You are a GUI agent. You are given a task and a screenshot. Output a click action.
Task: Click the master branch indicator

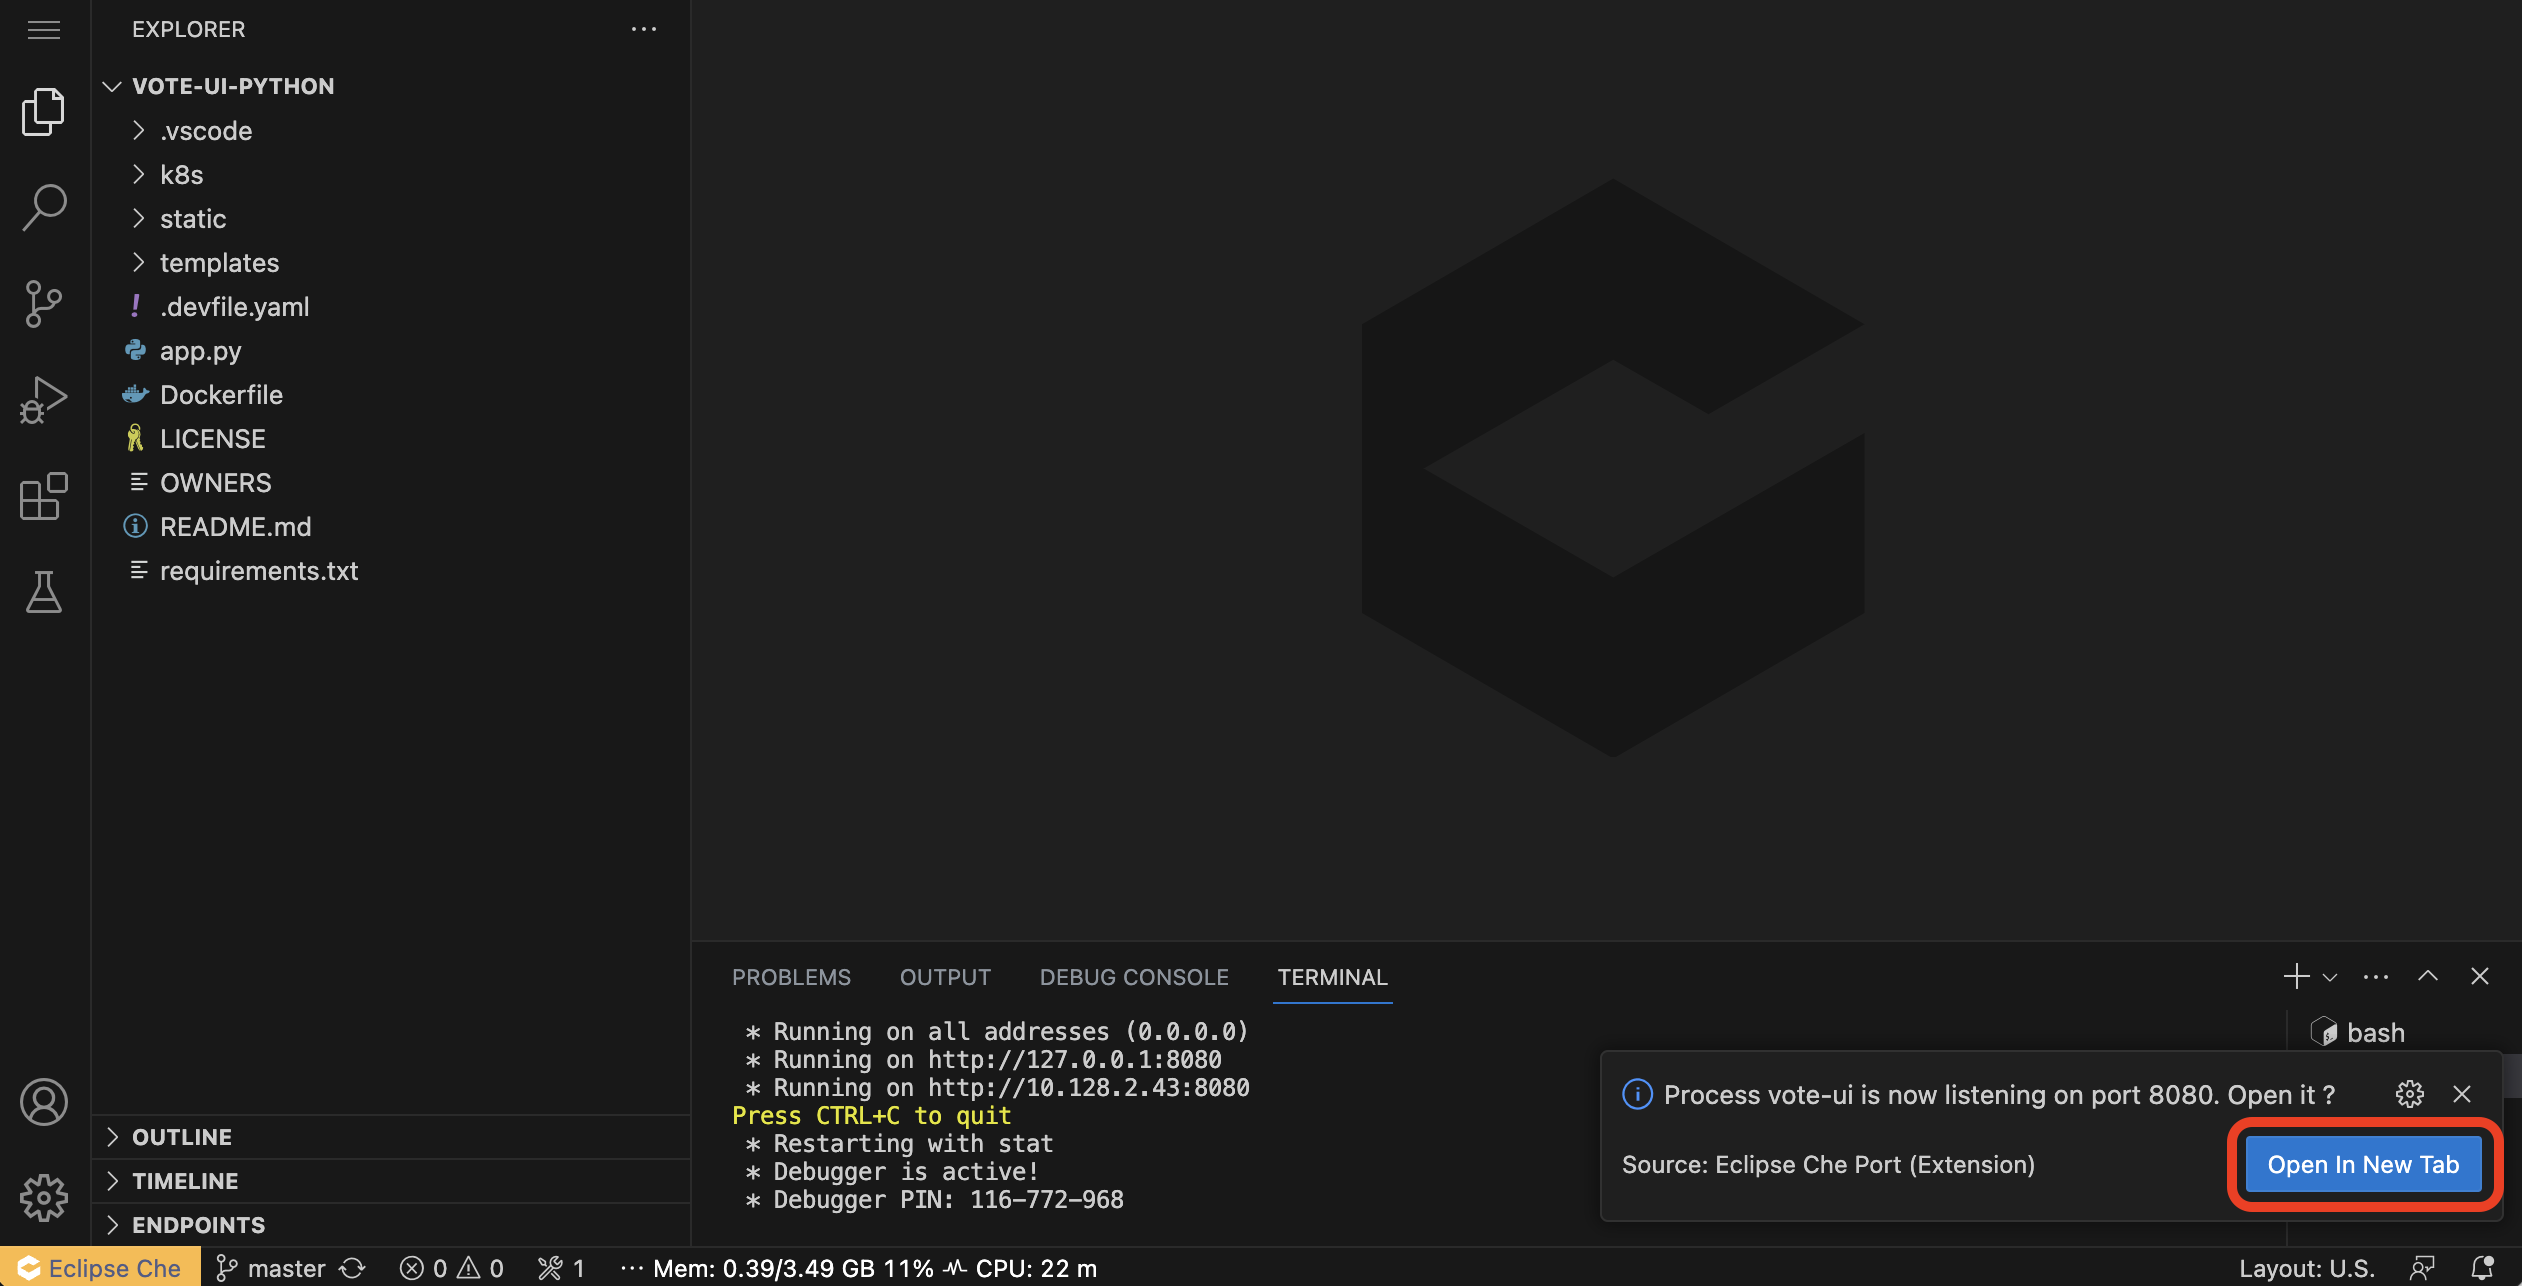pos(271,1268)
